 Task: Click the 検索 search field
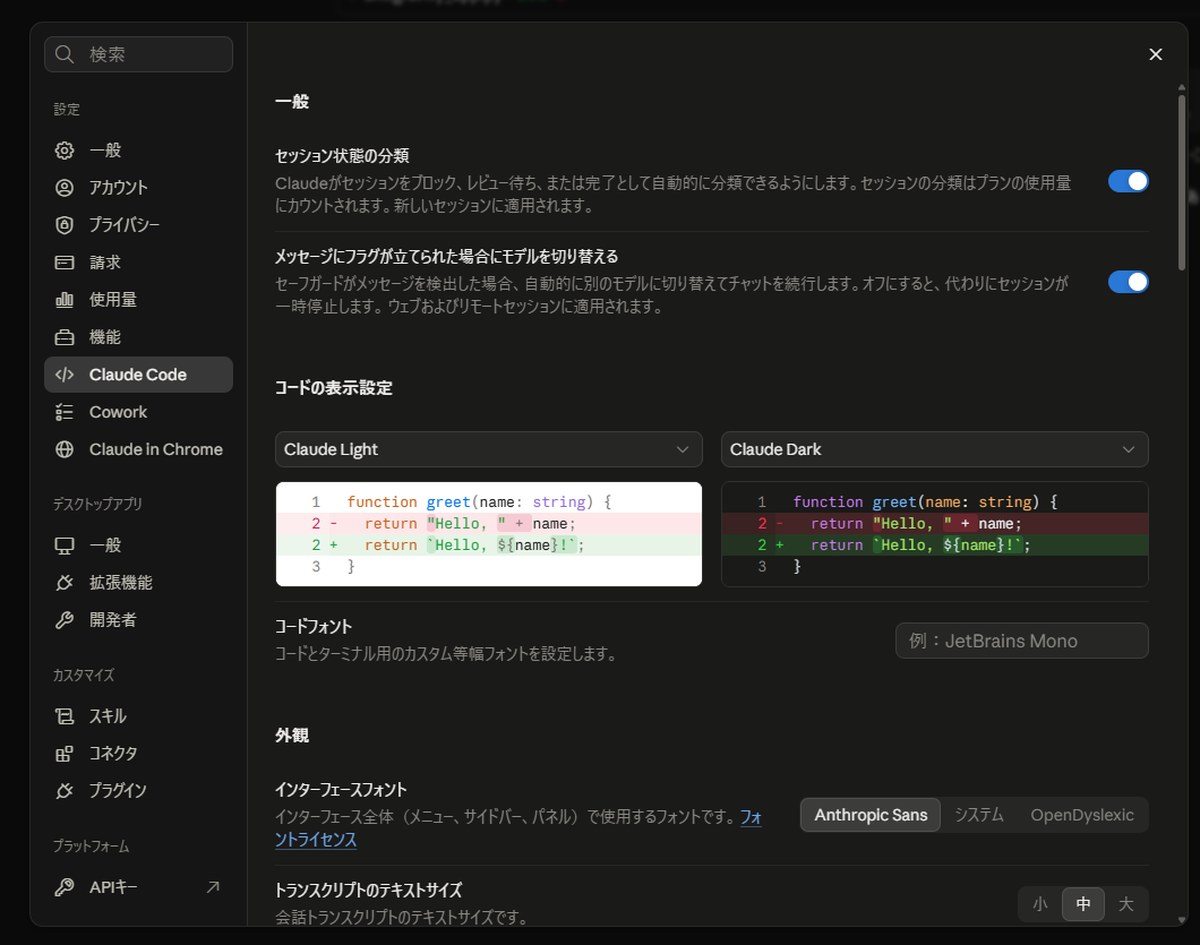tap(139, 54)
